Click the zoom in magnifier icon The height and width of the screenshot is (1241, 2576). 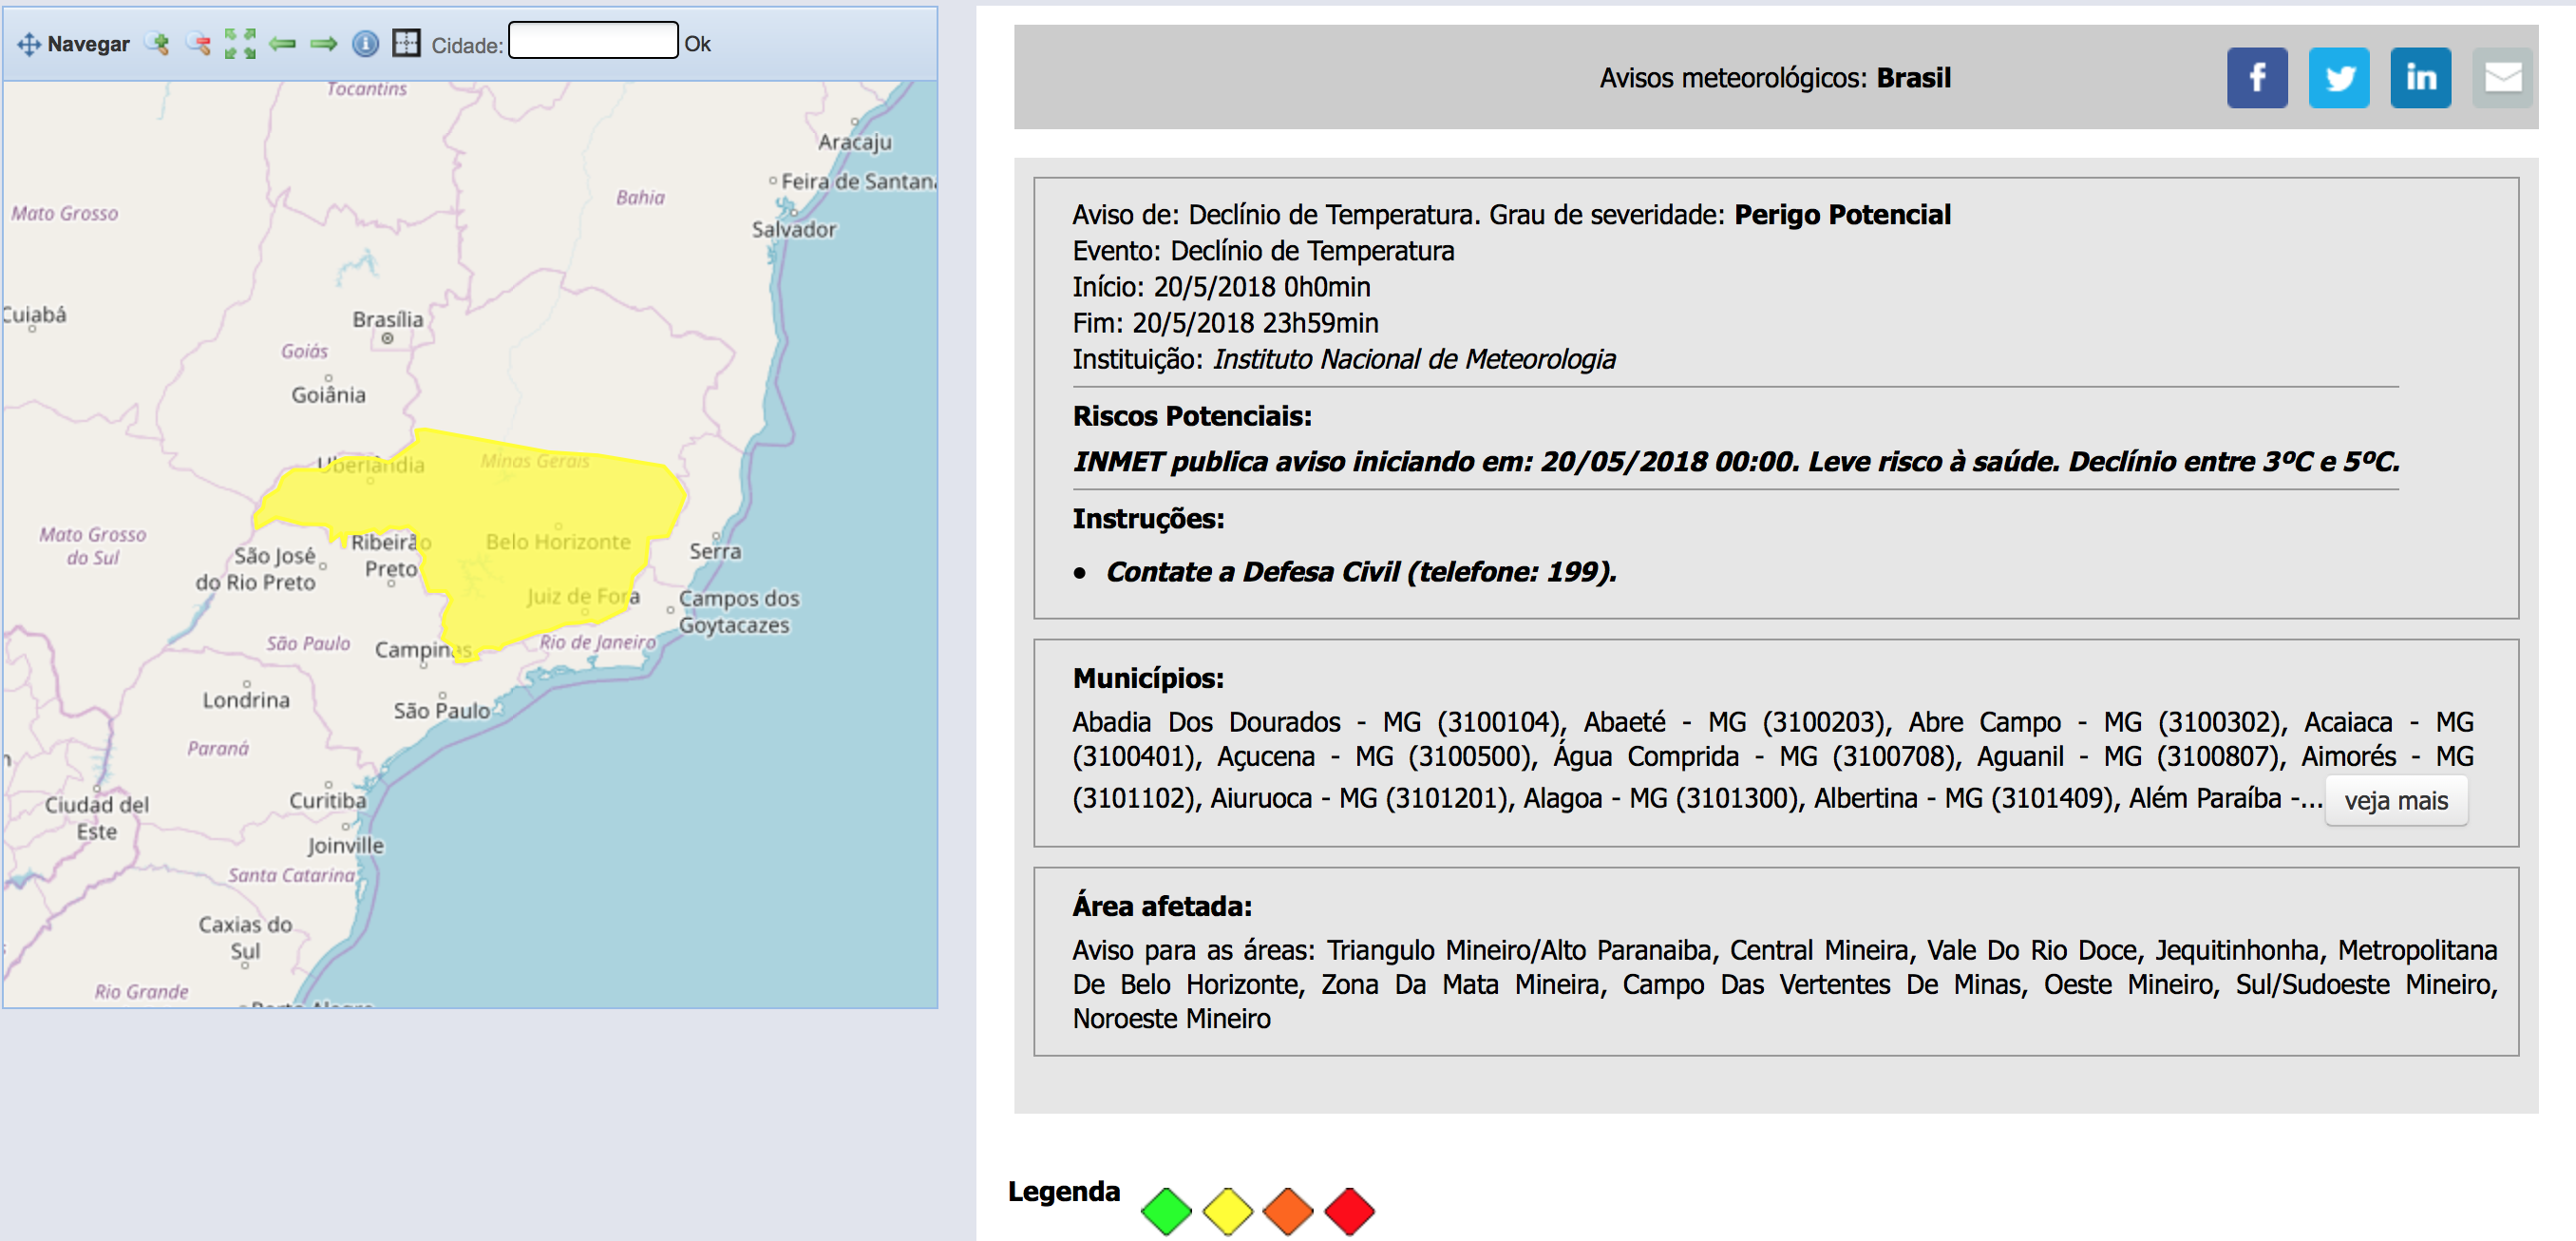[157, 43]
